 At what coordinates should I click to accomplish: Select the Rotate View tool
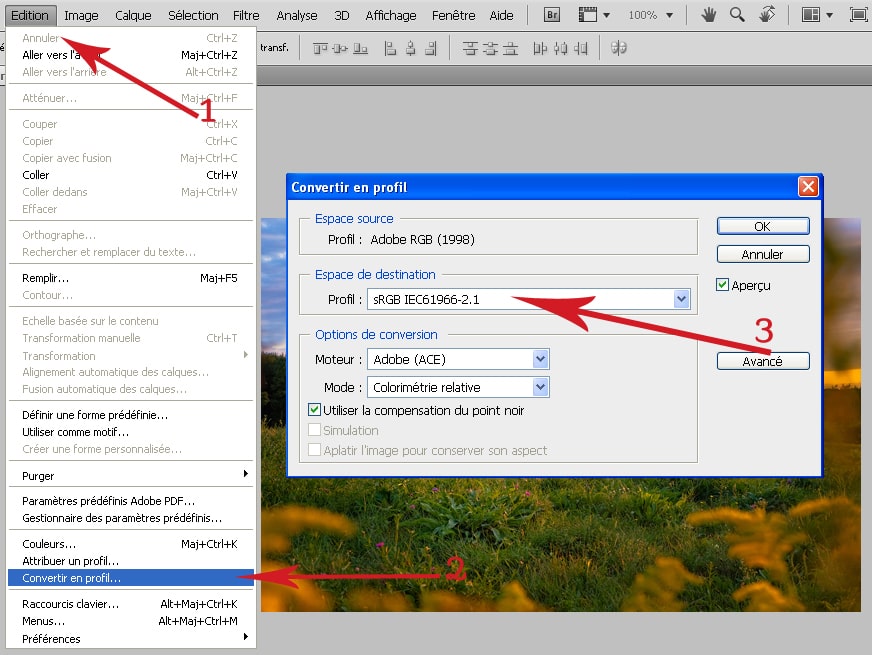click(x=767, y=15)
